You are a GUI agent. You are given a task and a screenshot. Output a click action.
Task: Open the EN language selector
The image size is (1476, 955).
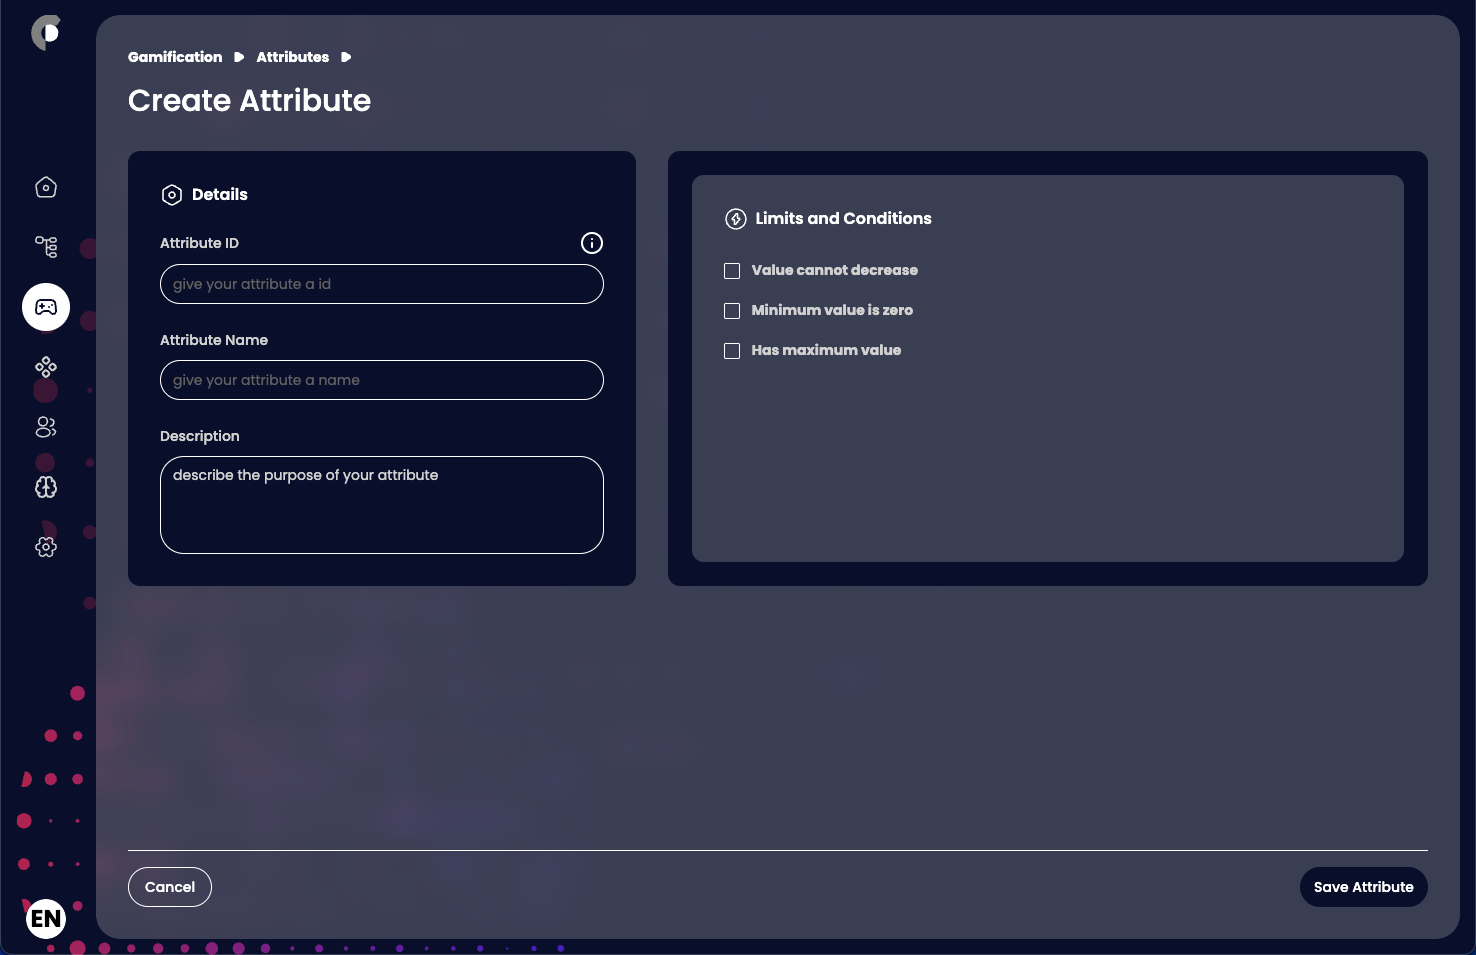tap(45, 919)
